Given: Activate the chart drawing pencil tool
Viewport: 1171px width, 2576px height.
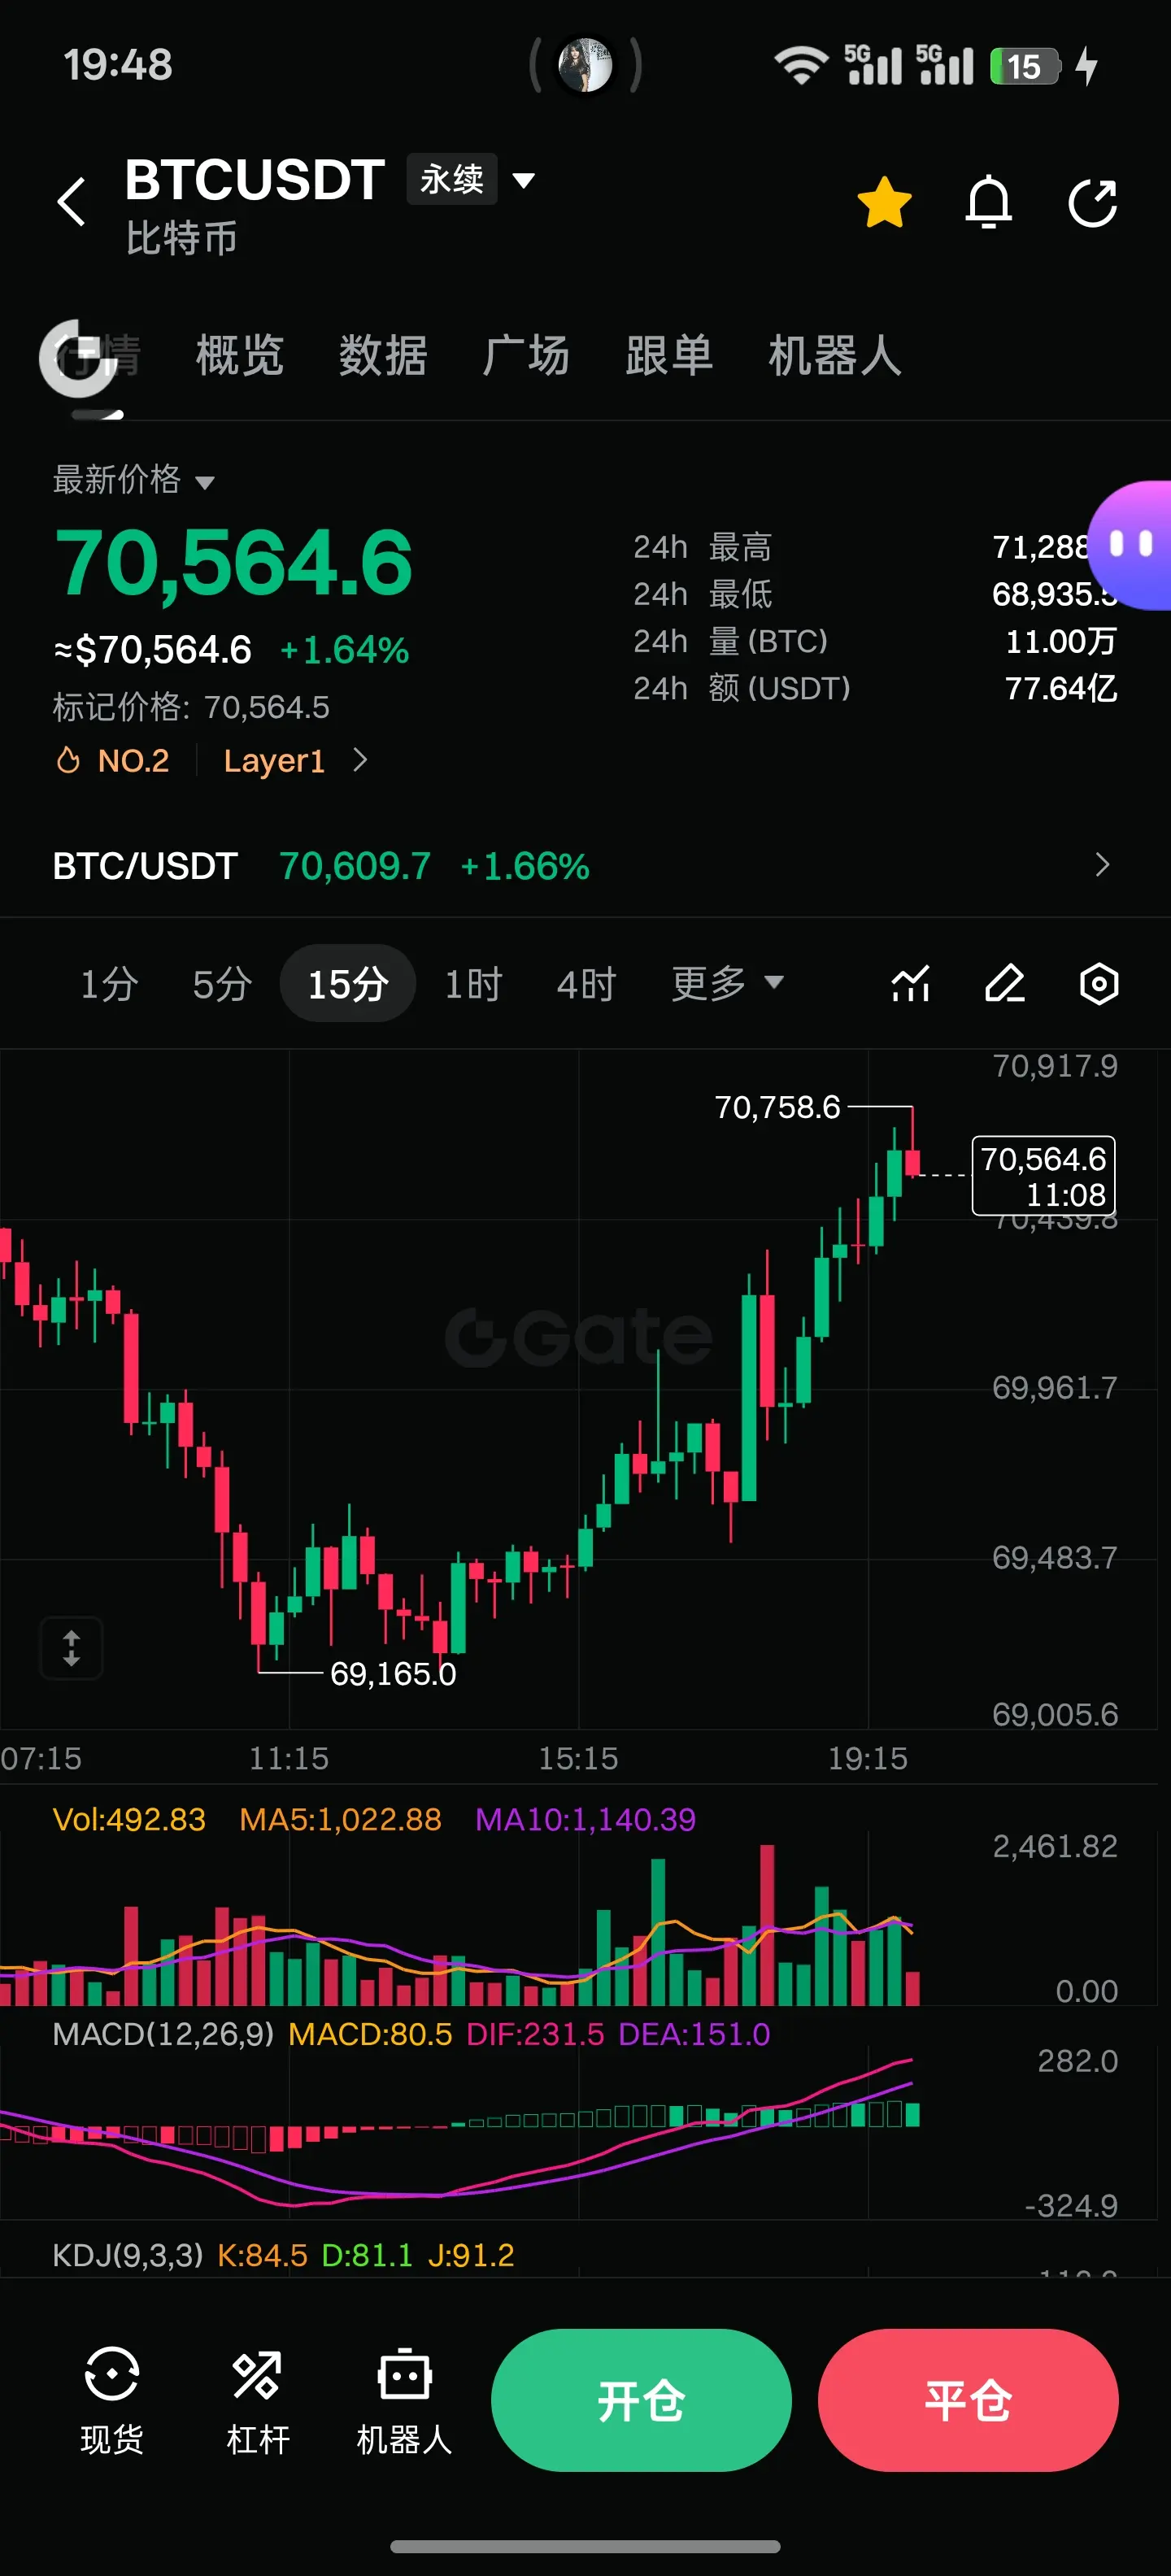Looking at the screenshot, I should click(x=1005, y=984).
